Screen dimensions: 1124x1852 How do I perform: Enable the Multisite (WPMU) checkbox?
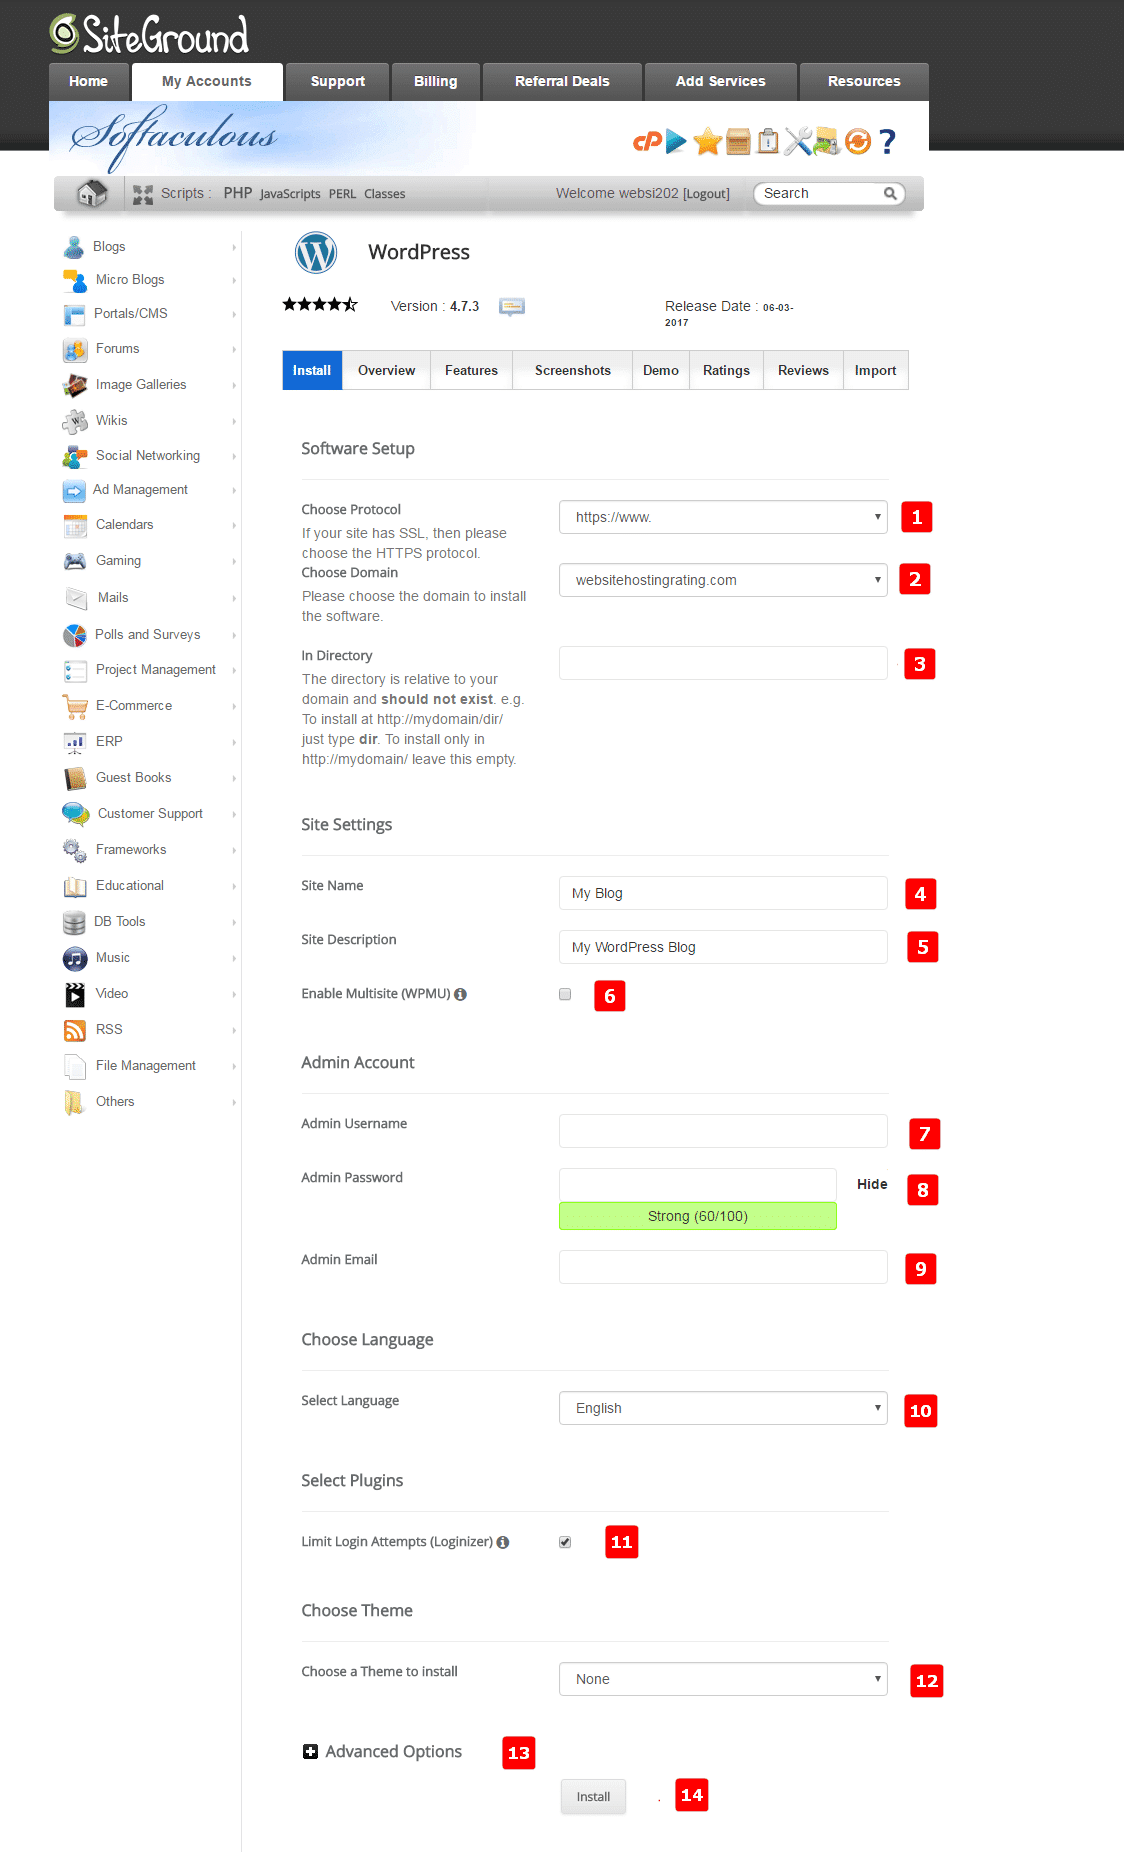tap(565, 994)
